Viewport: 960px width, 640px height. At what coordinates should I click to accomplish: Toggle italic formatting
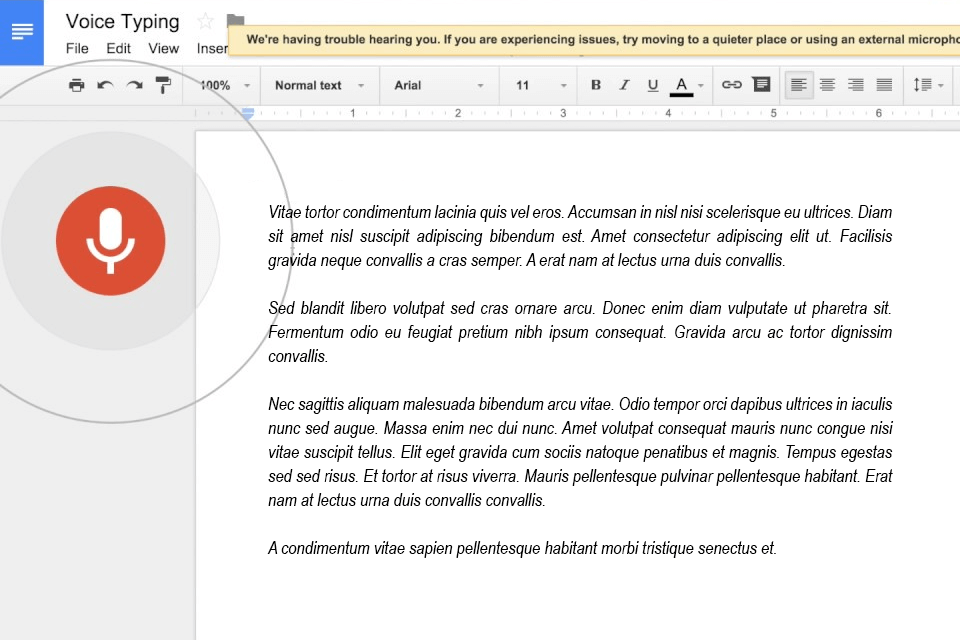pos(624,85)
